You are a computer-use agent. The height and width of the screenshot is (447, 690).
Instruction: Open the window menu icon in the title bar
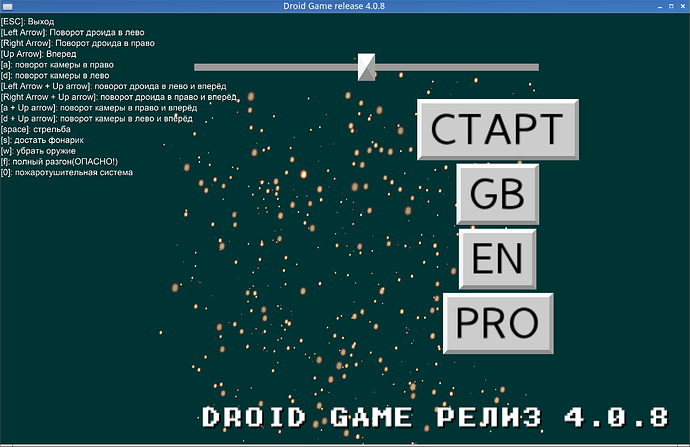9,7
